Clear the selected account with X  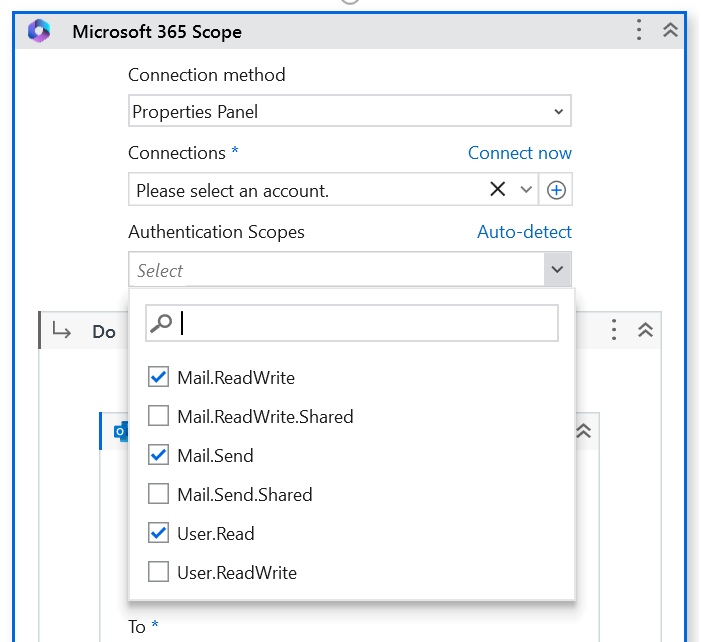click(498, 189)
